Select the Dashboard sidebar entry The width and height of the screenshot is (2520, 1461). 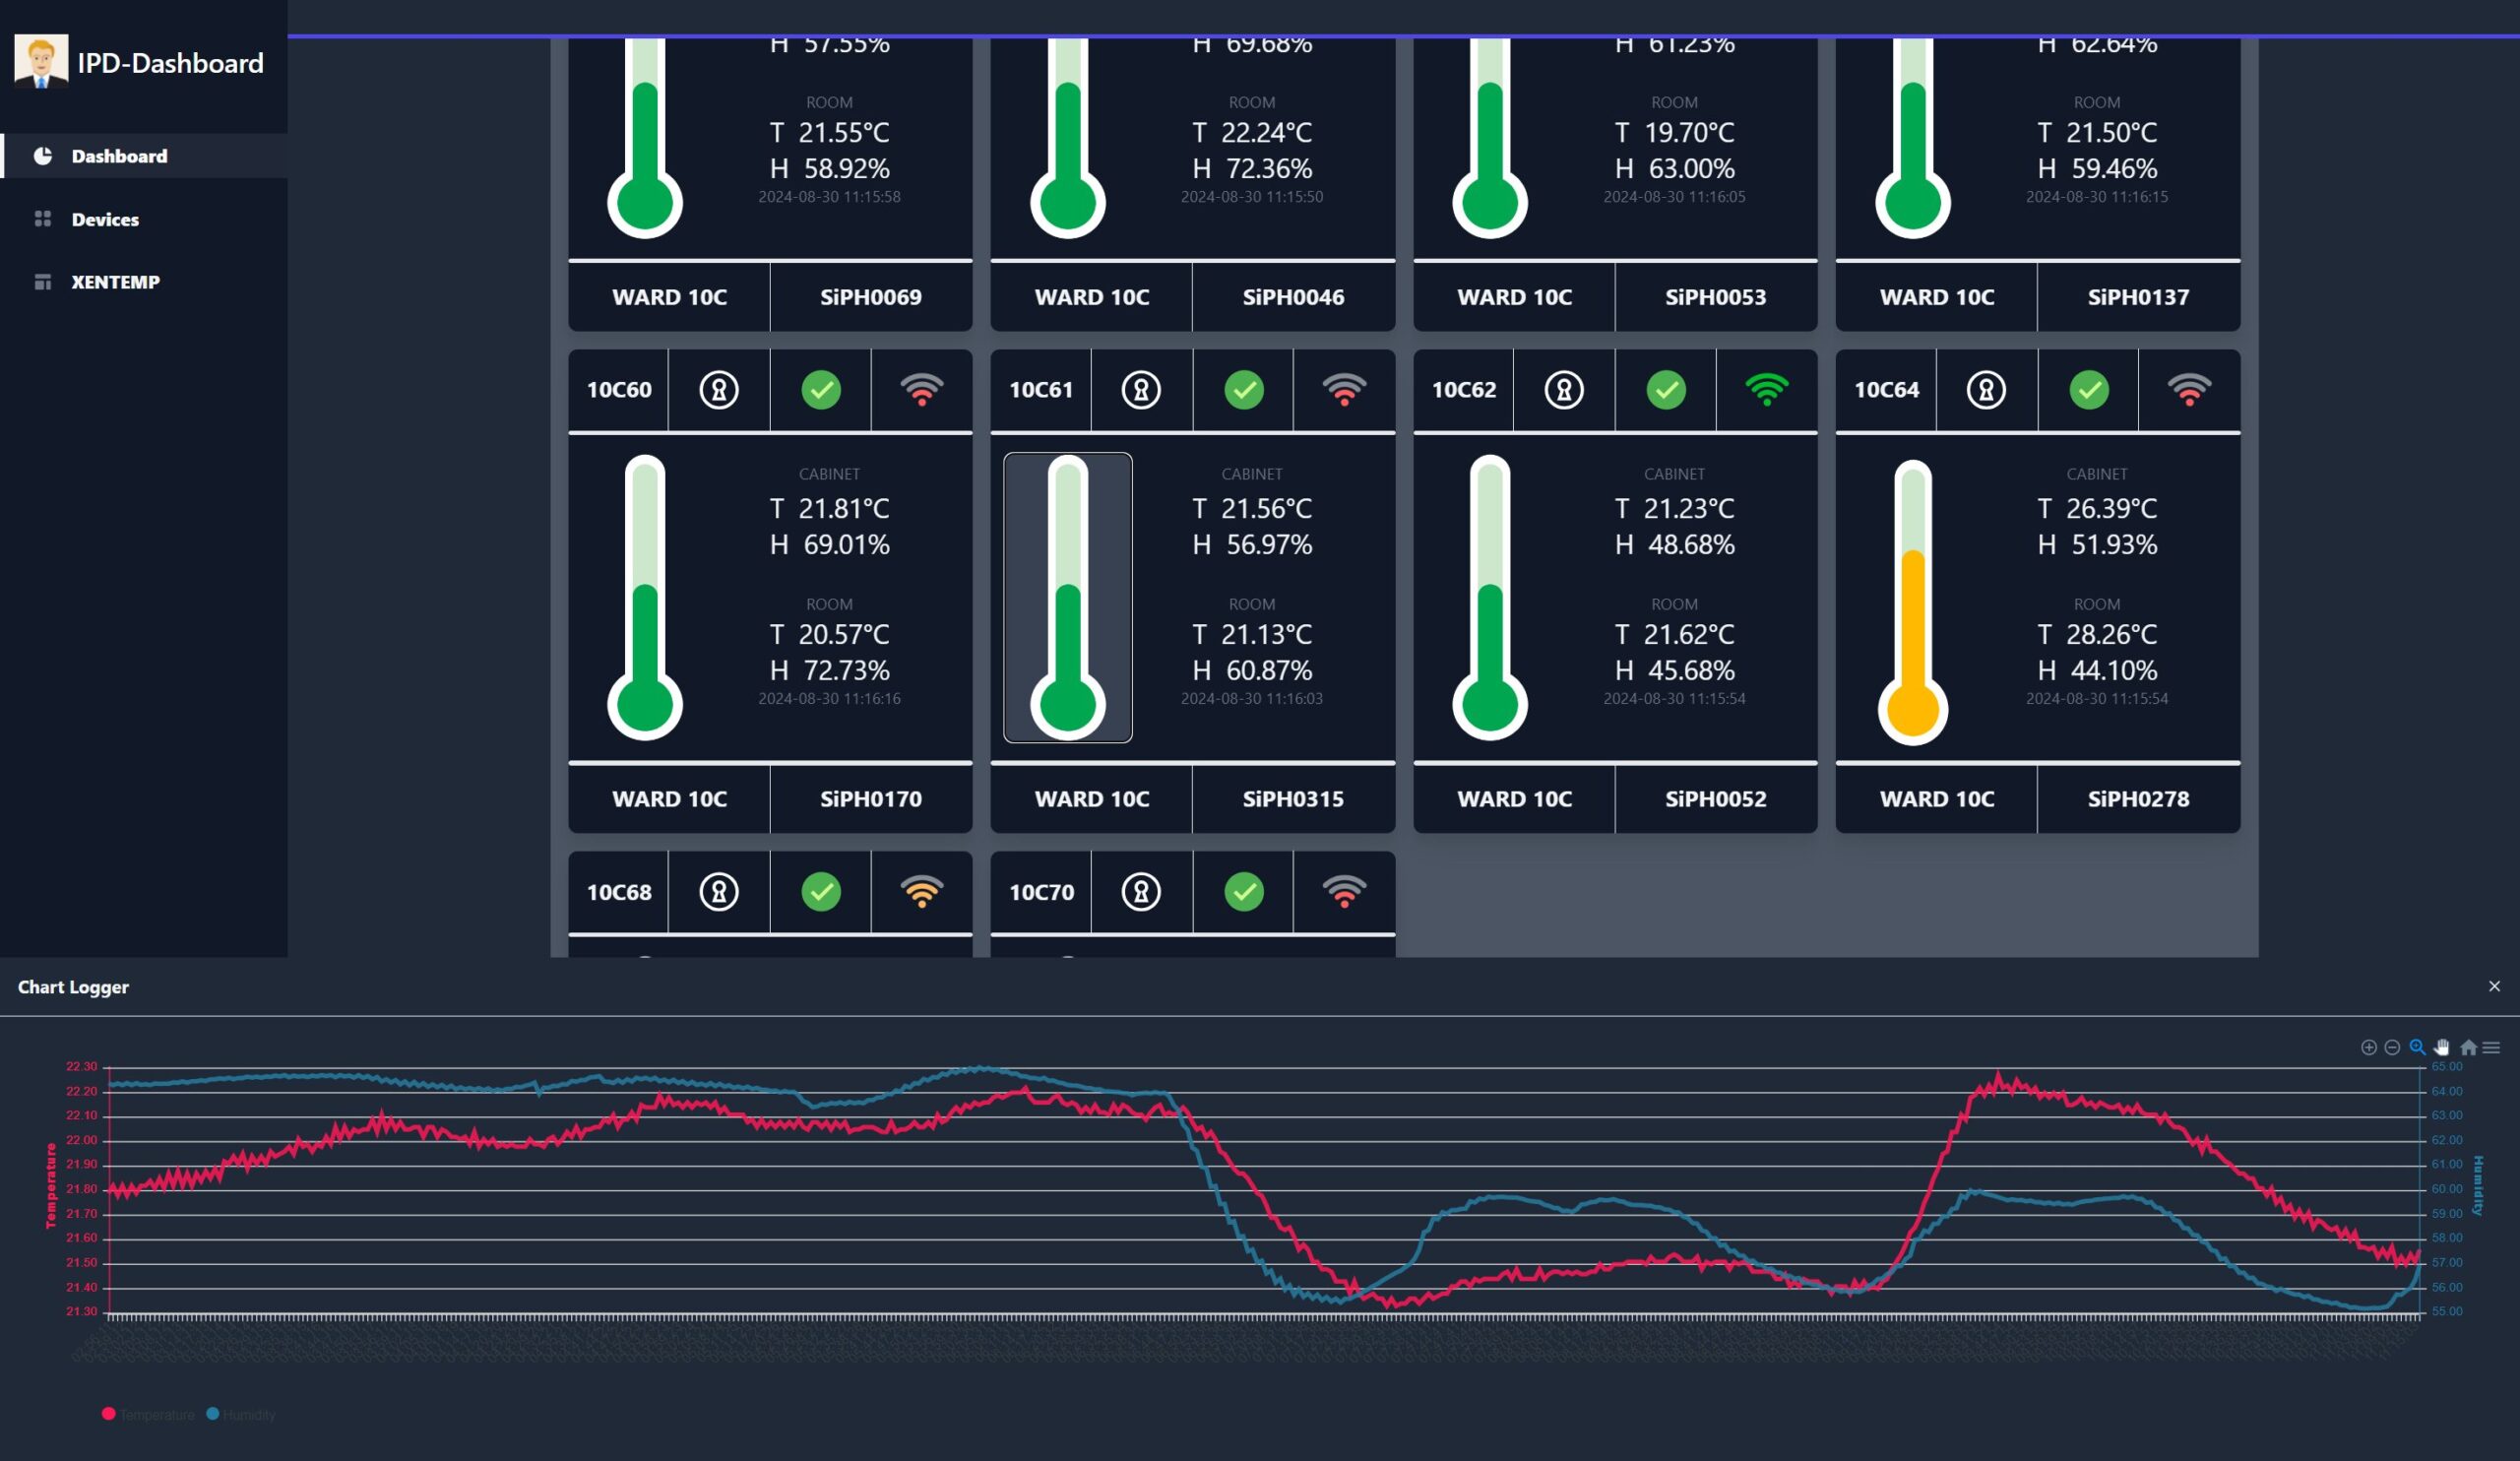click(x=119, y=156)
